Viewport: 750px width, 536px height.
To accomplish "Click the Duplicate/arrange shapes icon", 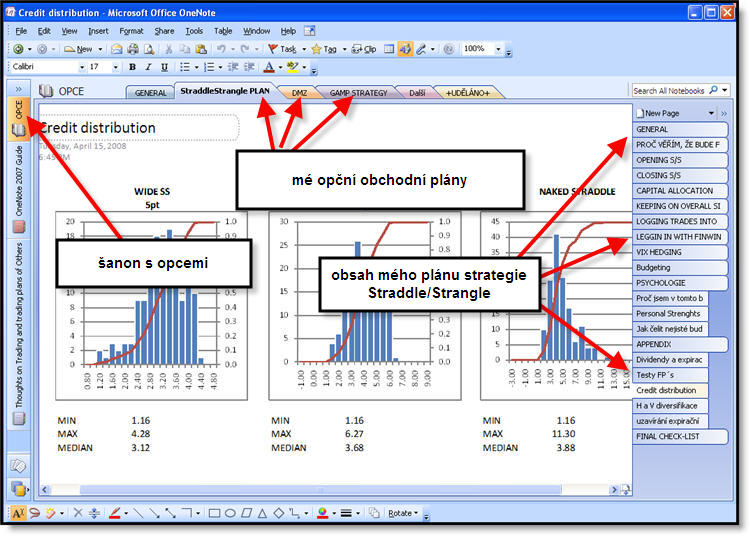I will coord(374,514).
